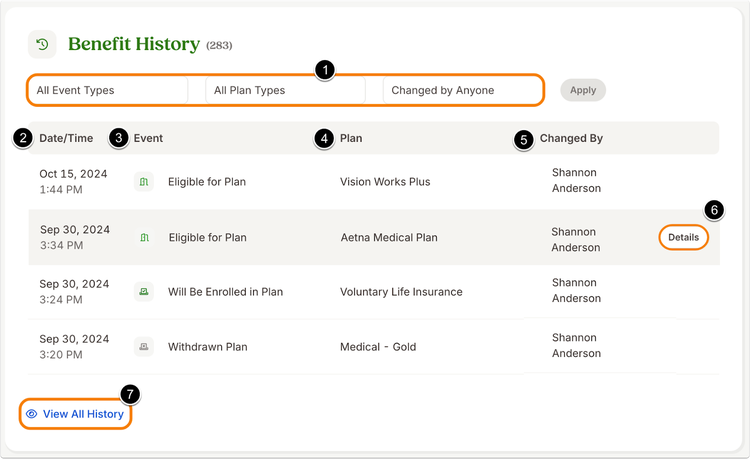Click the withdrawn plan icon for Medical - Gold
The image size is (750, 459).
143,347
